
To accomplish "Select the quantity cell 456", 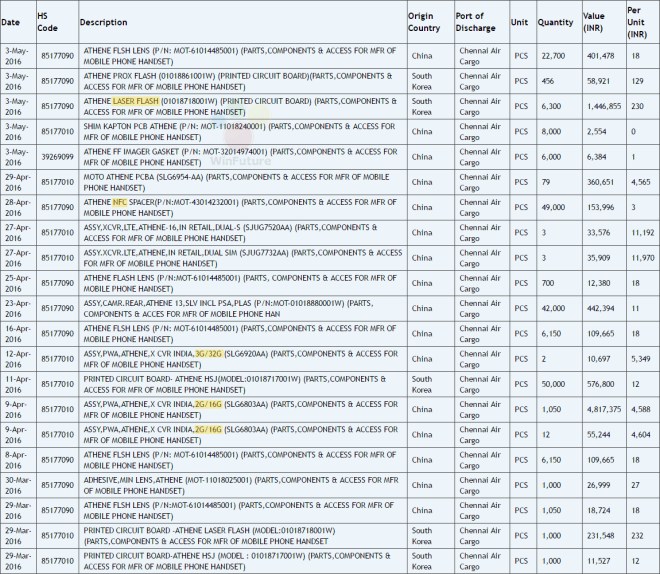I will pyautogui.click(x=548, y=81).
